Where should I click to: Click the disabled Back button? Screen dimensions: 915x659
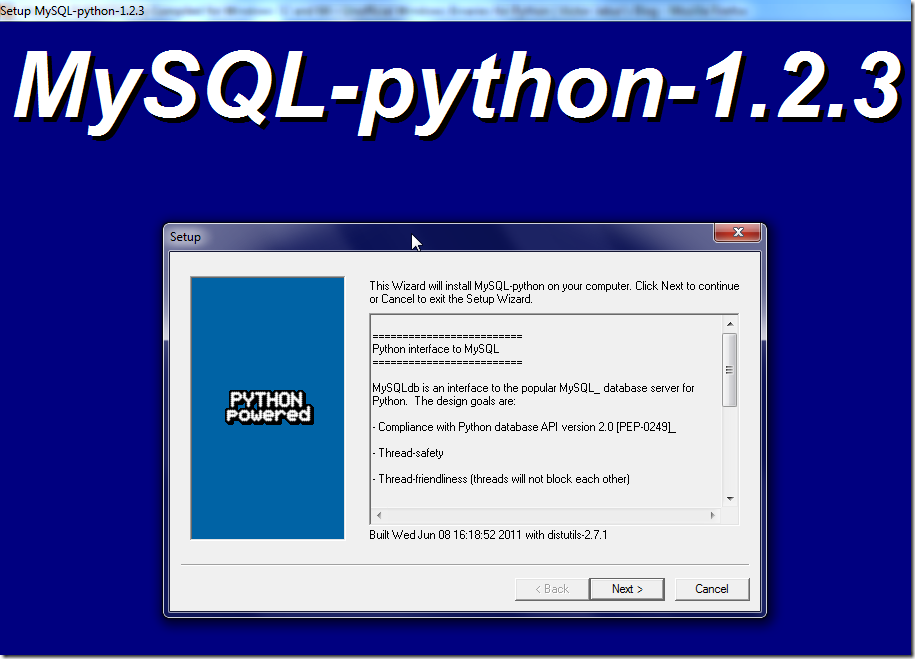pyautogui.click(x=552, y=589)
